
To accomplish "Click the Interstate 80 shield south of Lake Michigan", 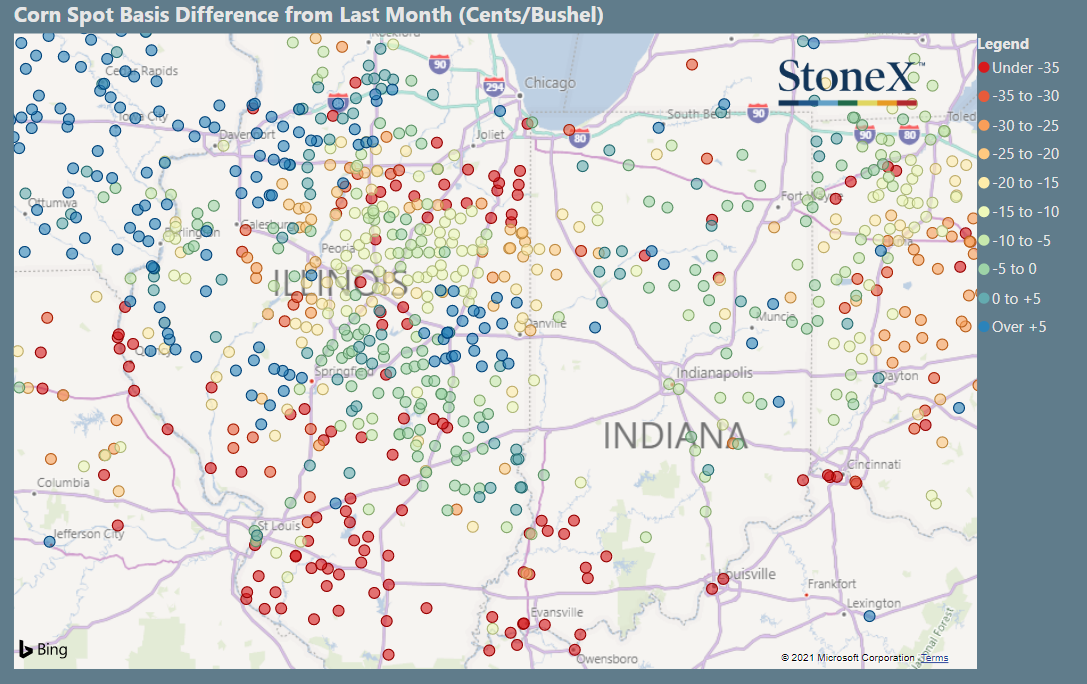I will (580, 137).
